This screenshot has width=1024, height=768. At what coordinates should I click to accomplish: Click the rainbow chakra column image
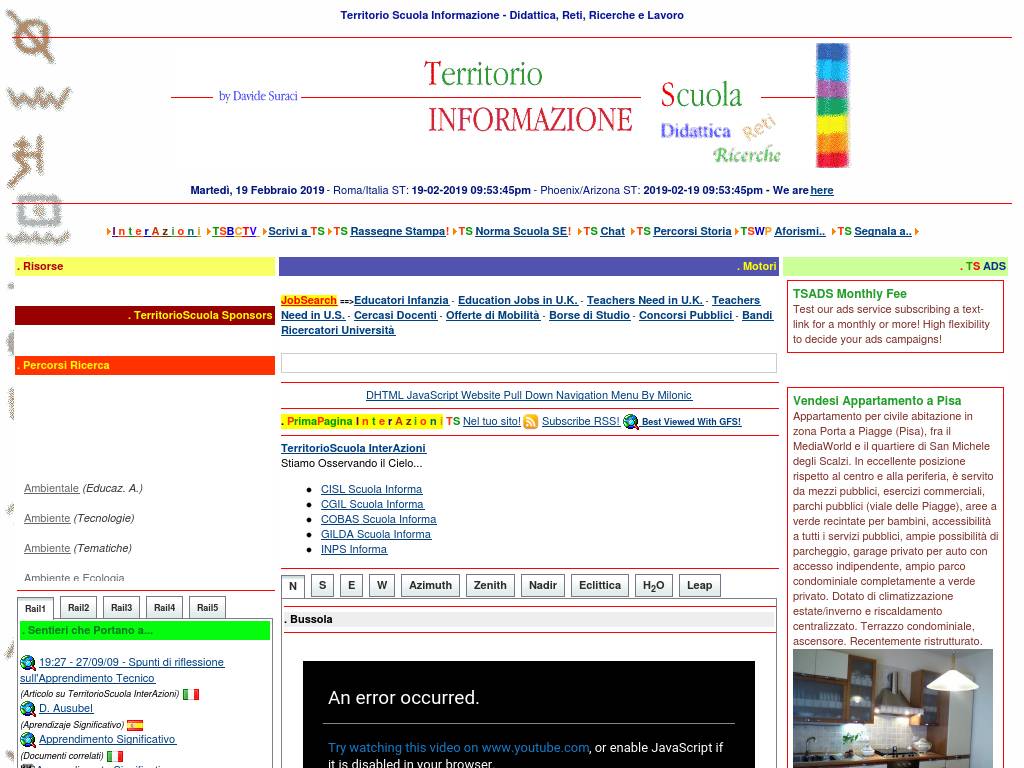click(832, 105)
